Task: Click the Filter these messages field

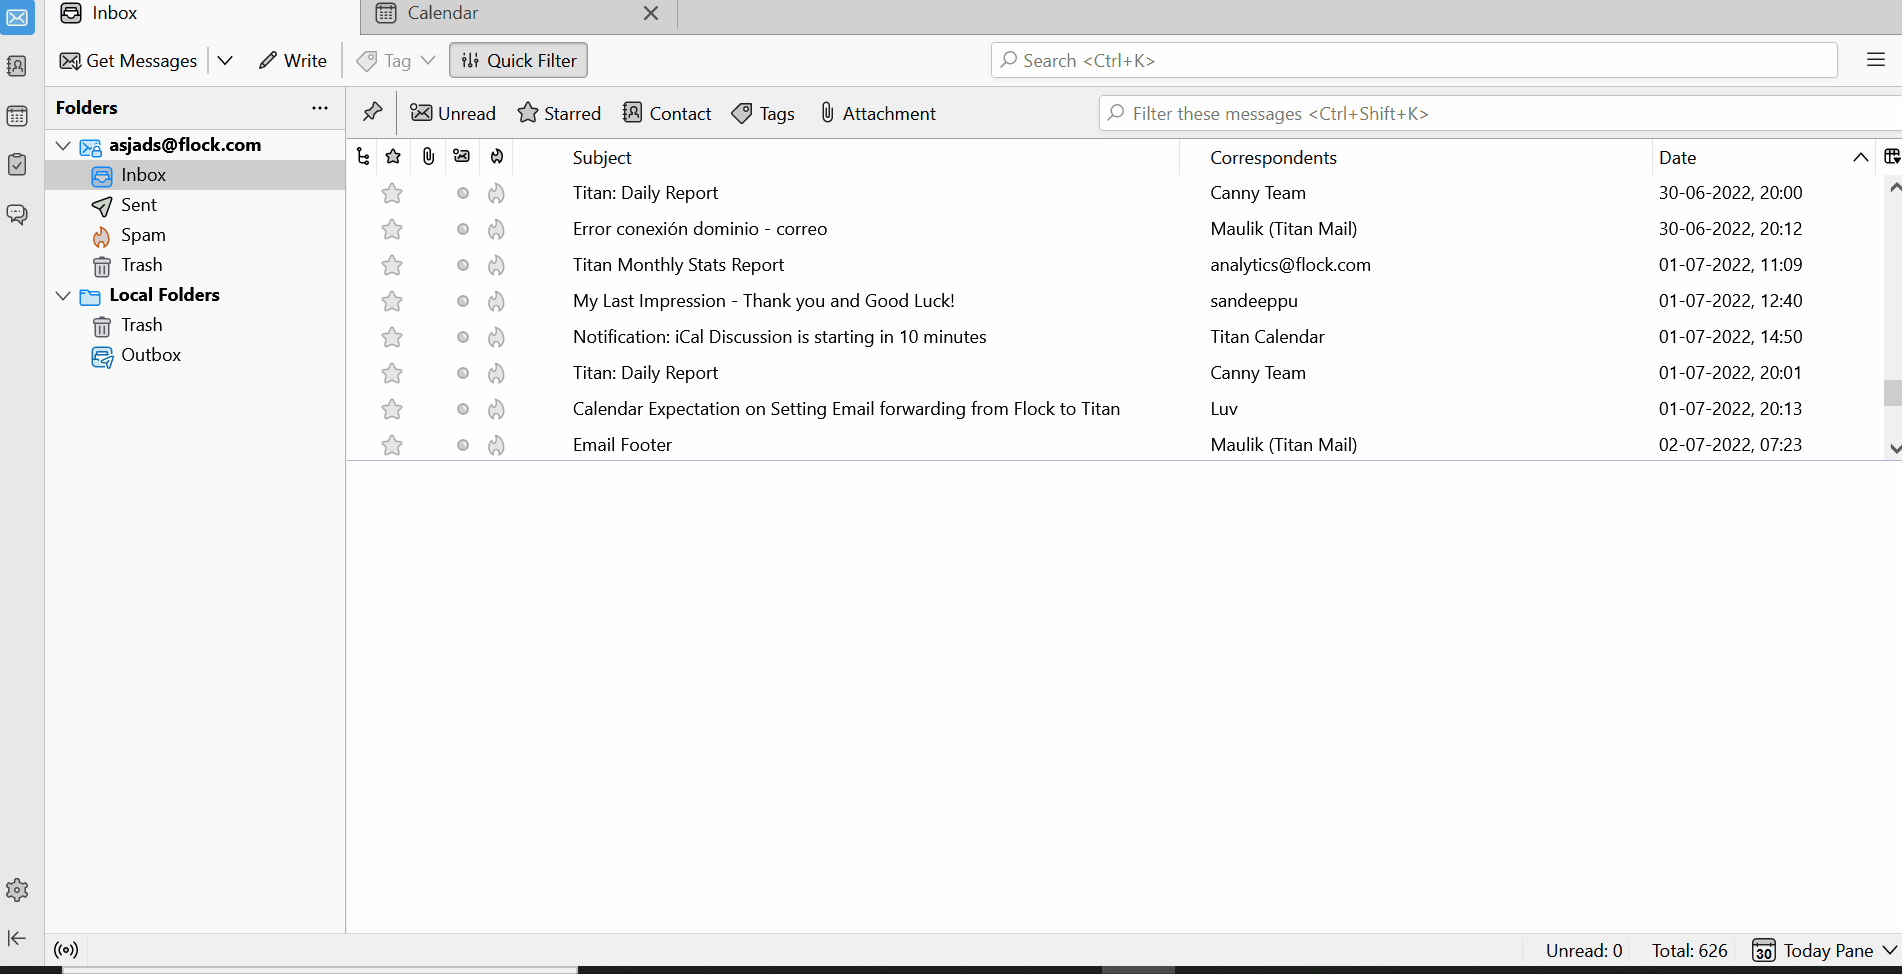Action: point(1500,113)
